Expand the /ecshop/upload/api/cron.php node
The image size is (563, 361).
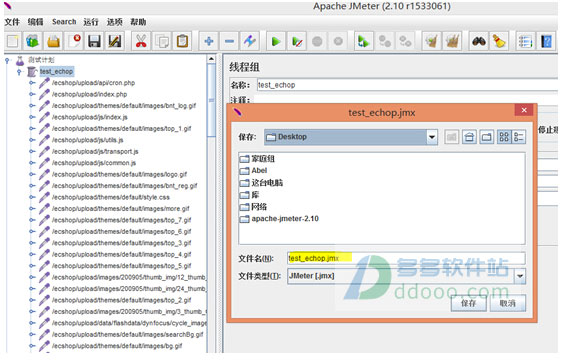pos(32,83)
